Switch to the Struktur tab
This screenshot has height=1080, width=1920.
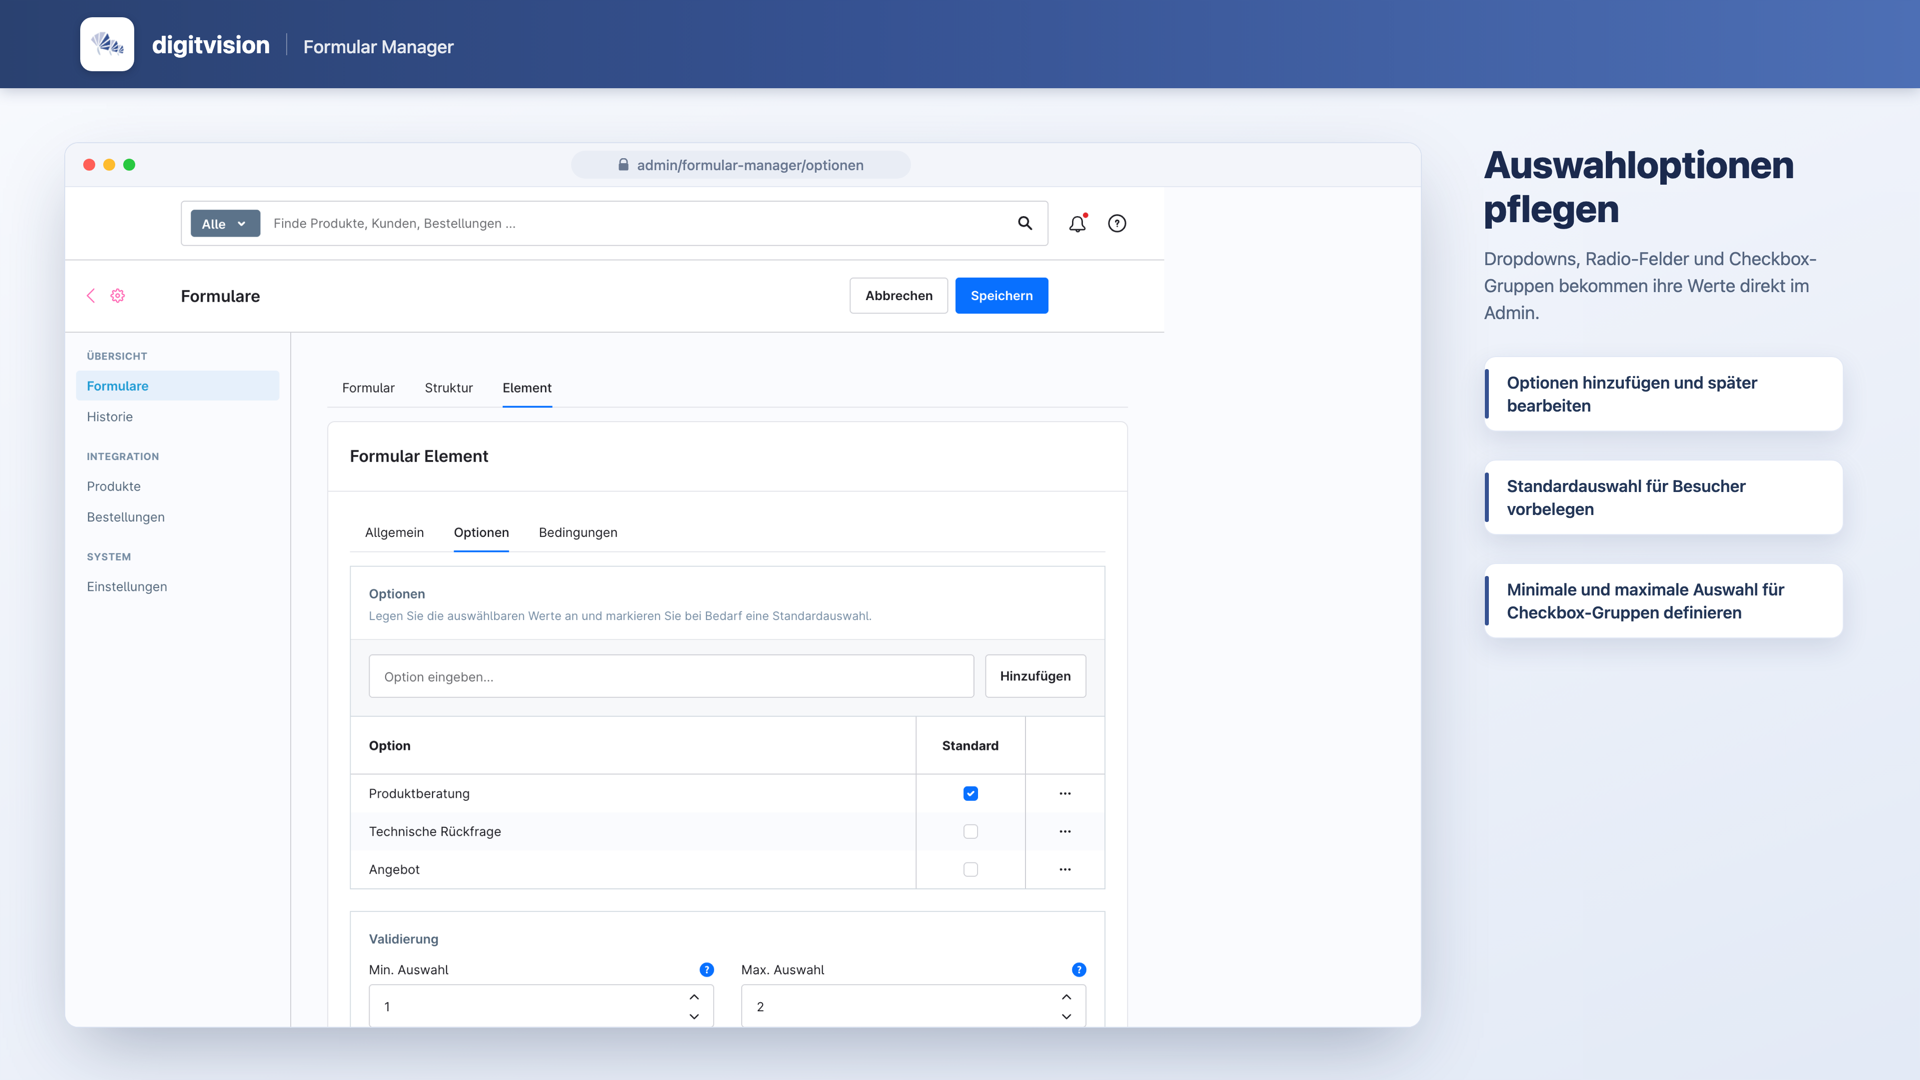(448, 388)
